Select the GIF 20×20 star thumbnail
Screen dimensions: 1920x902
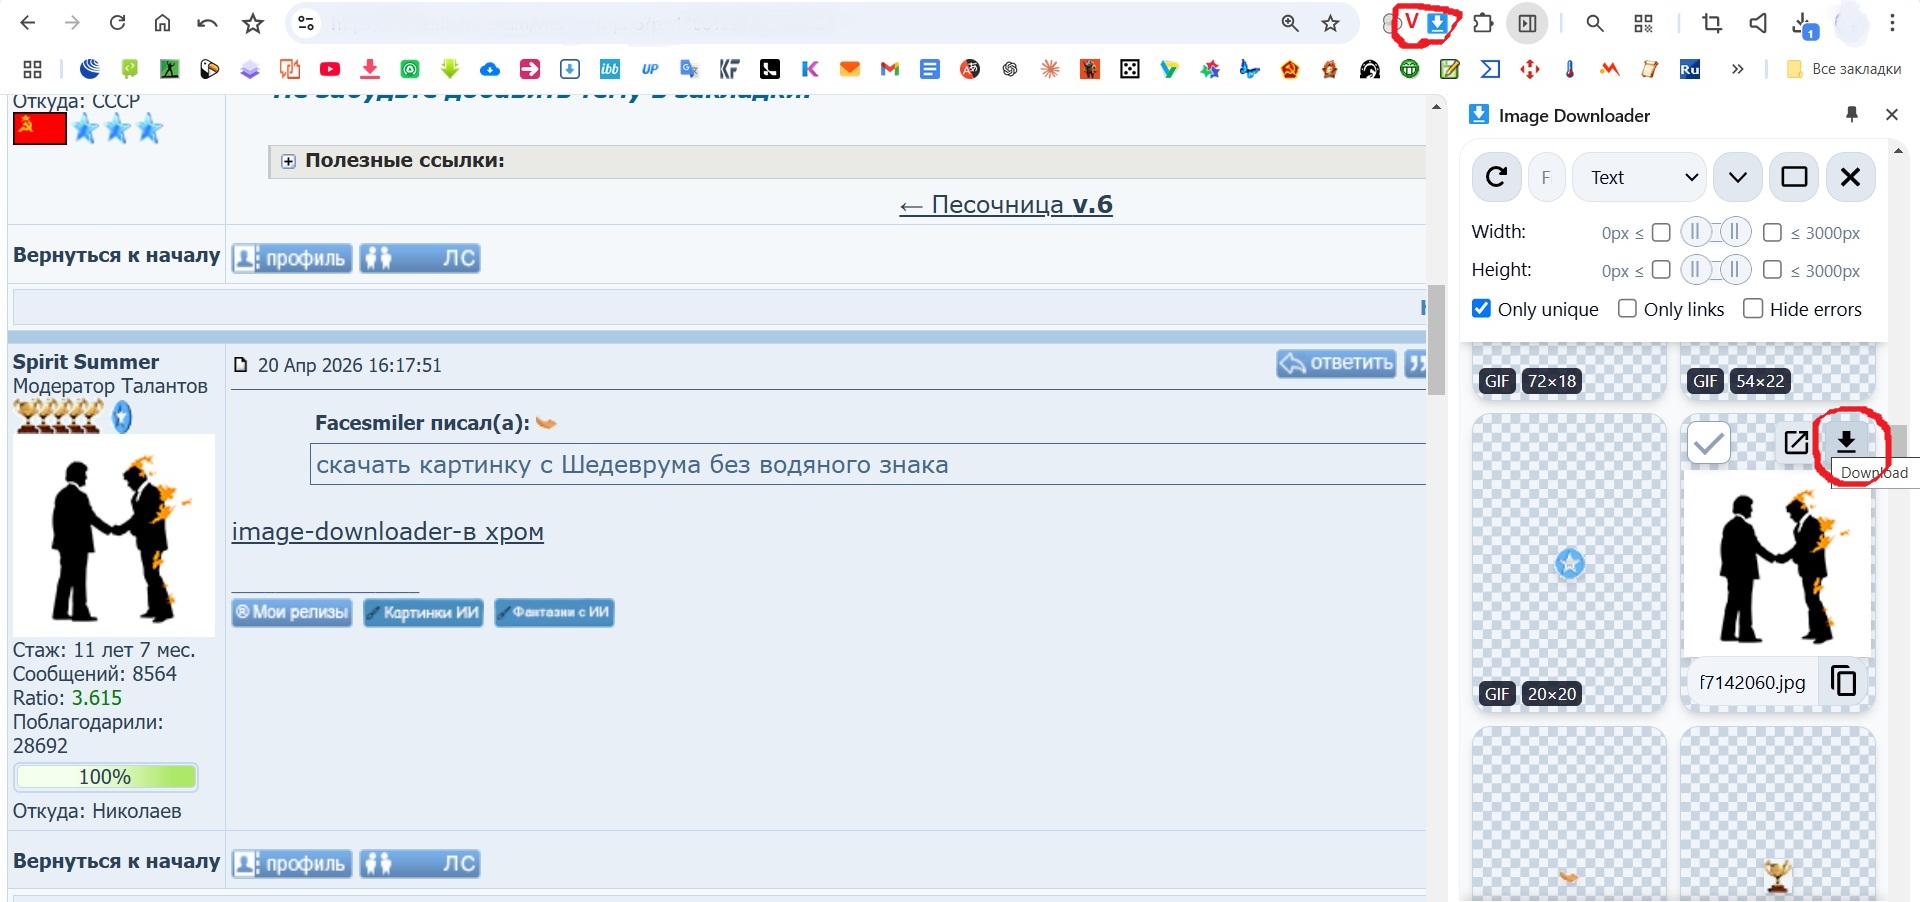click(x=1569, y=563)
